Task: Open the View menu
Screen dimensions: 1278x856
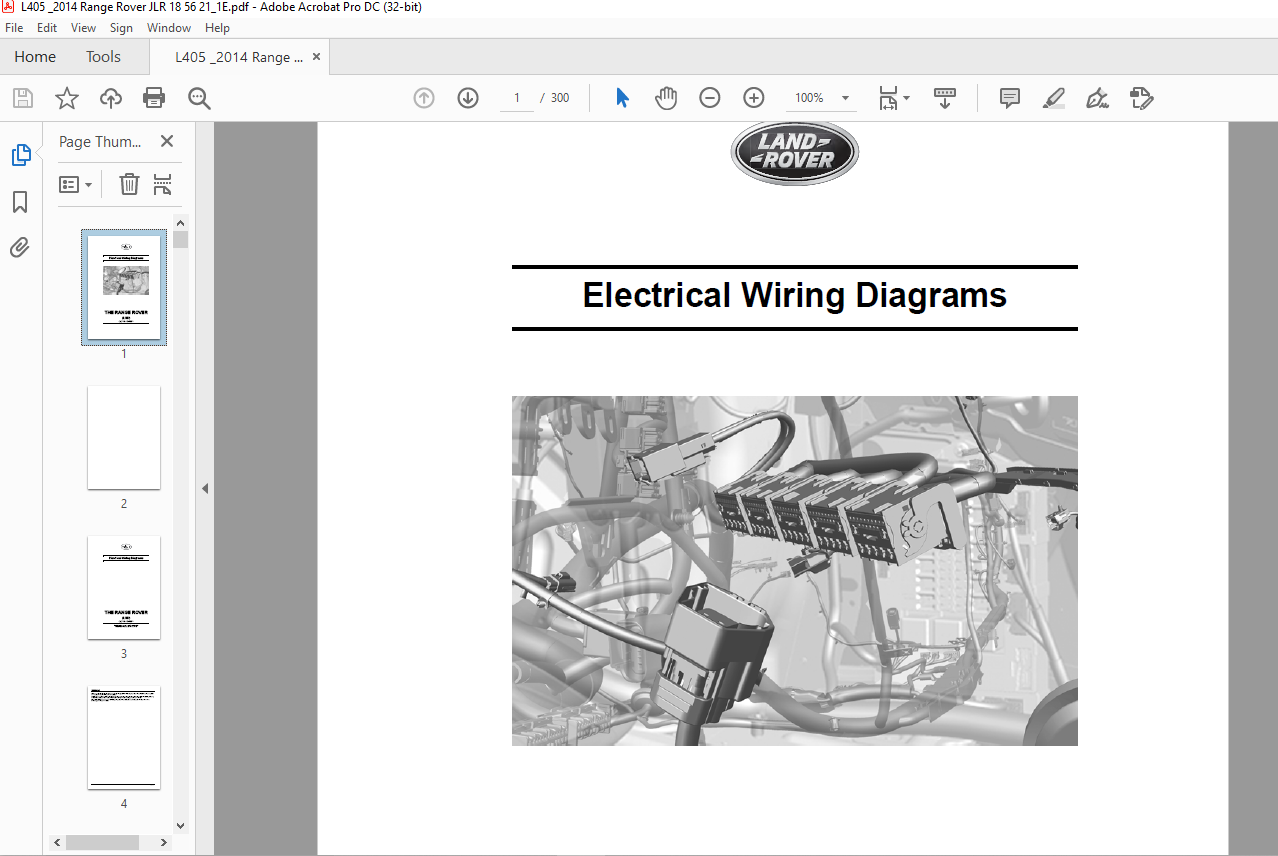Action: click(84, 28)
